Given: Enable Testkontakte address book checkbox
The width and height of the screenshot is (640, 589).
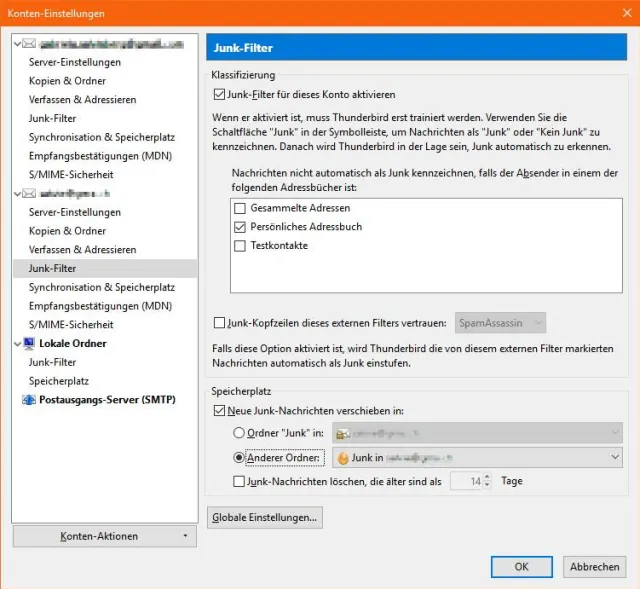Looking at the screenshot, I should 240,246.
